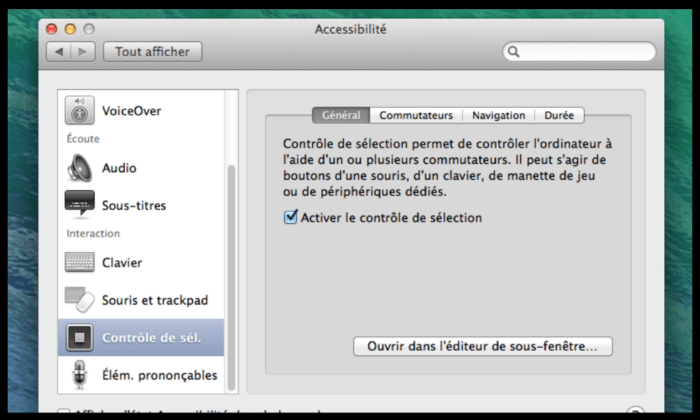Open Élém. prononçables microphone icon
The image size is (700, 420).
(80, 375)
